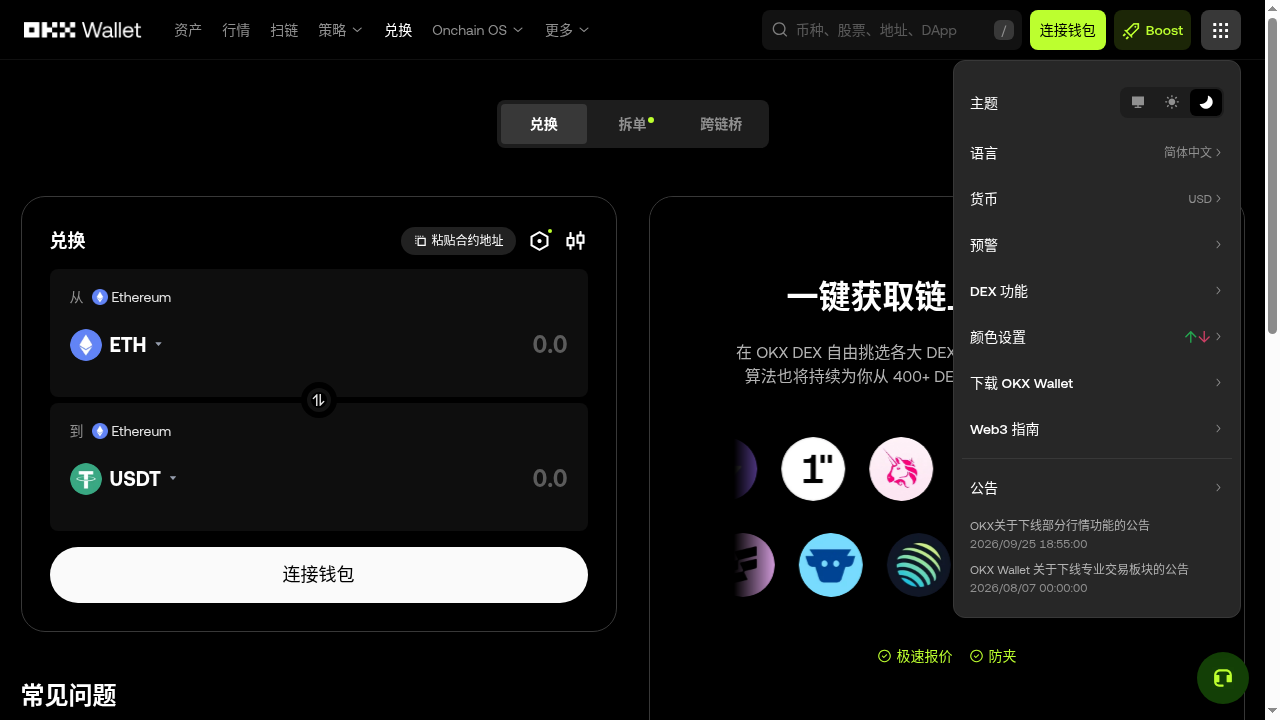Open the candlestick chart icon

[x=575, y=241]
